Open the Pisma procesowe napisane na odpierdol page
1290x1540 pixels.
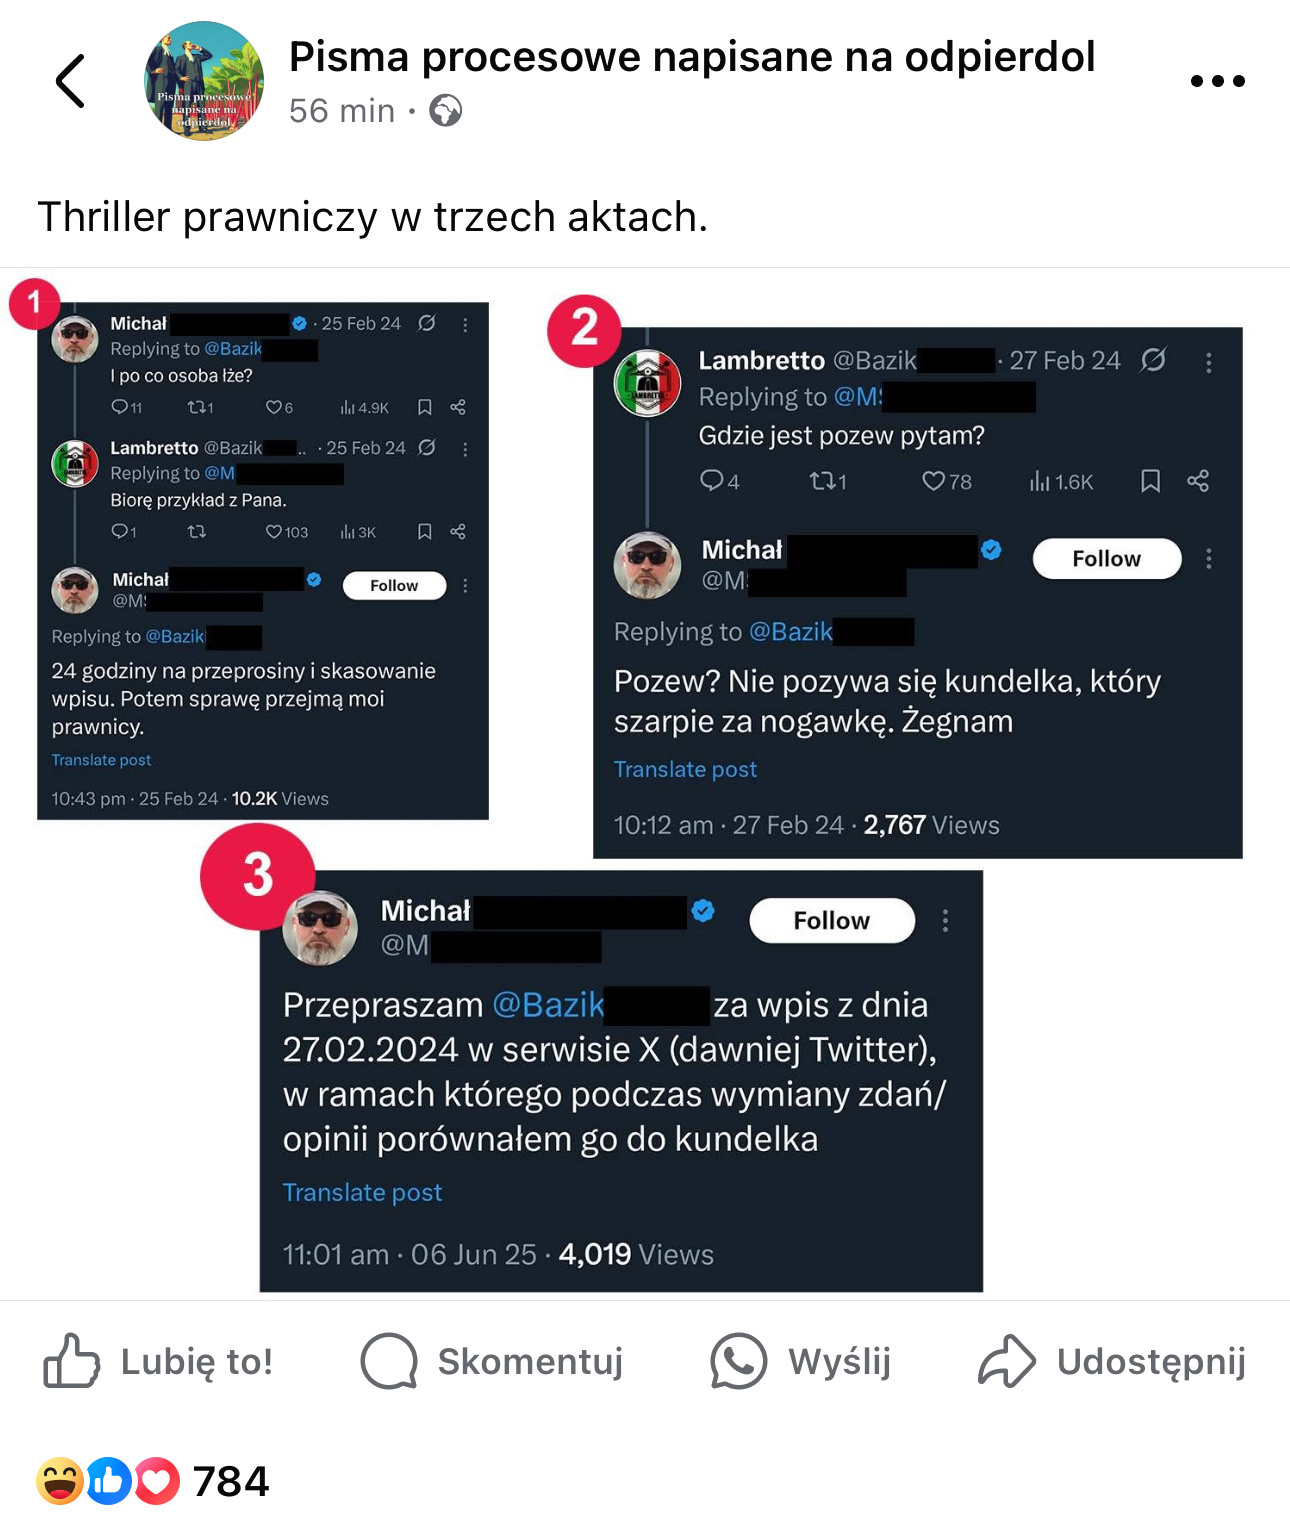pos(692,57)
